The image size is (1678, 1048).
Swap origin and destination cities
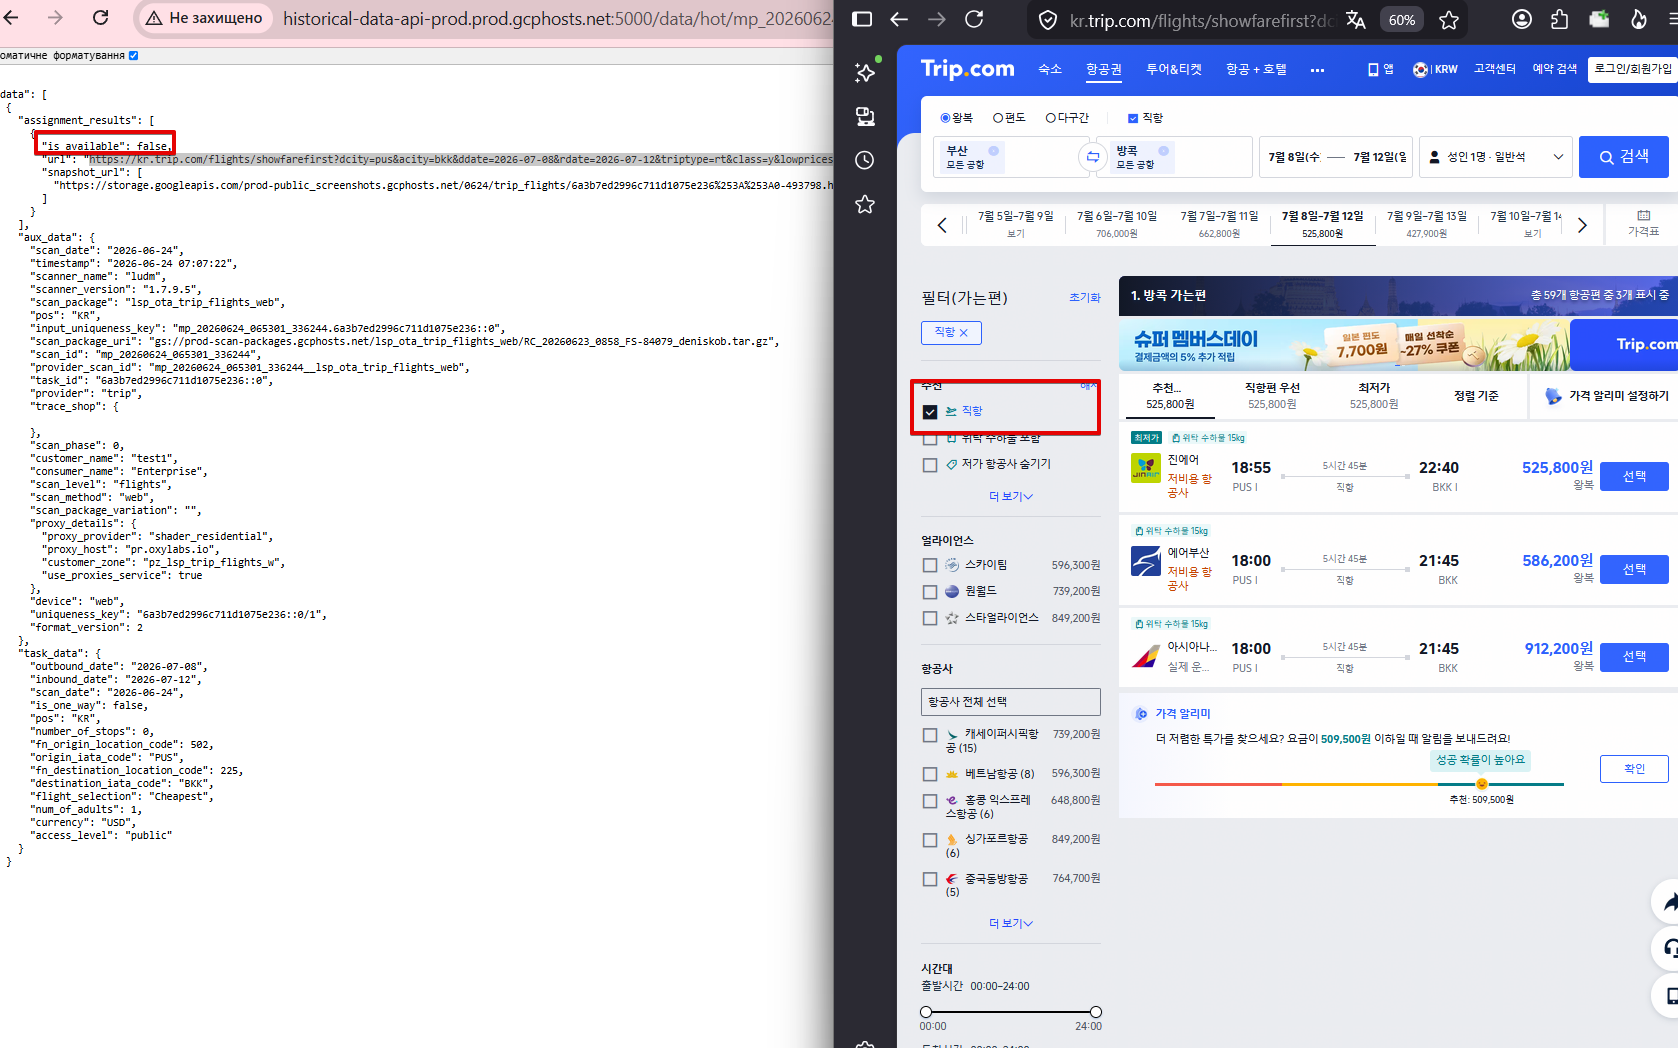point(1093,157)
